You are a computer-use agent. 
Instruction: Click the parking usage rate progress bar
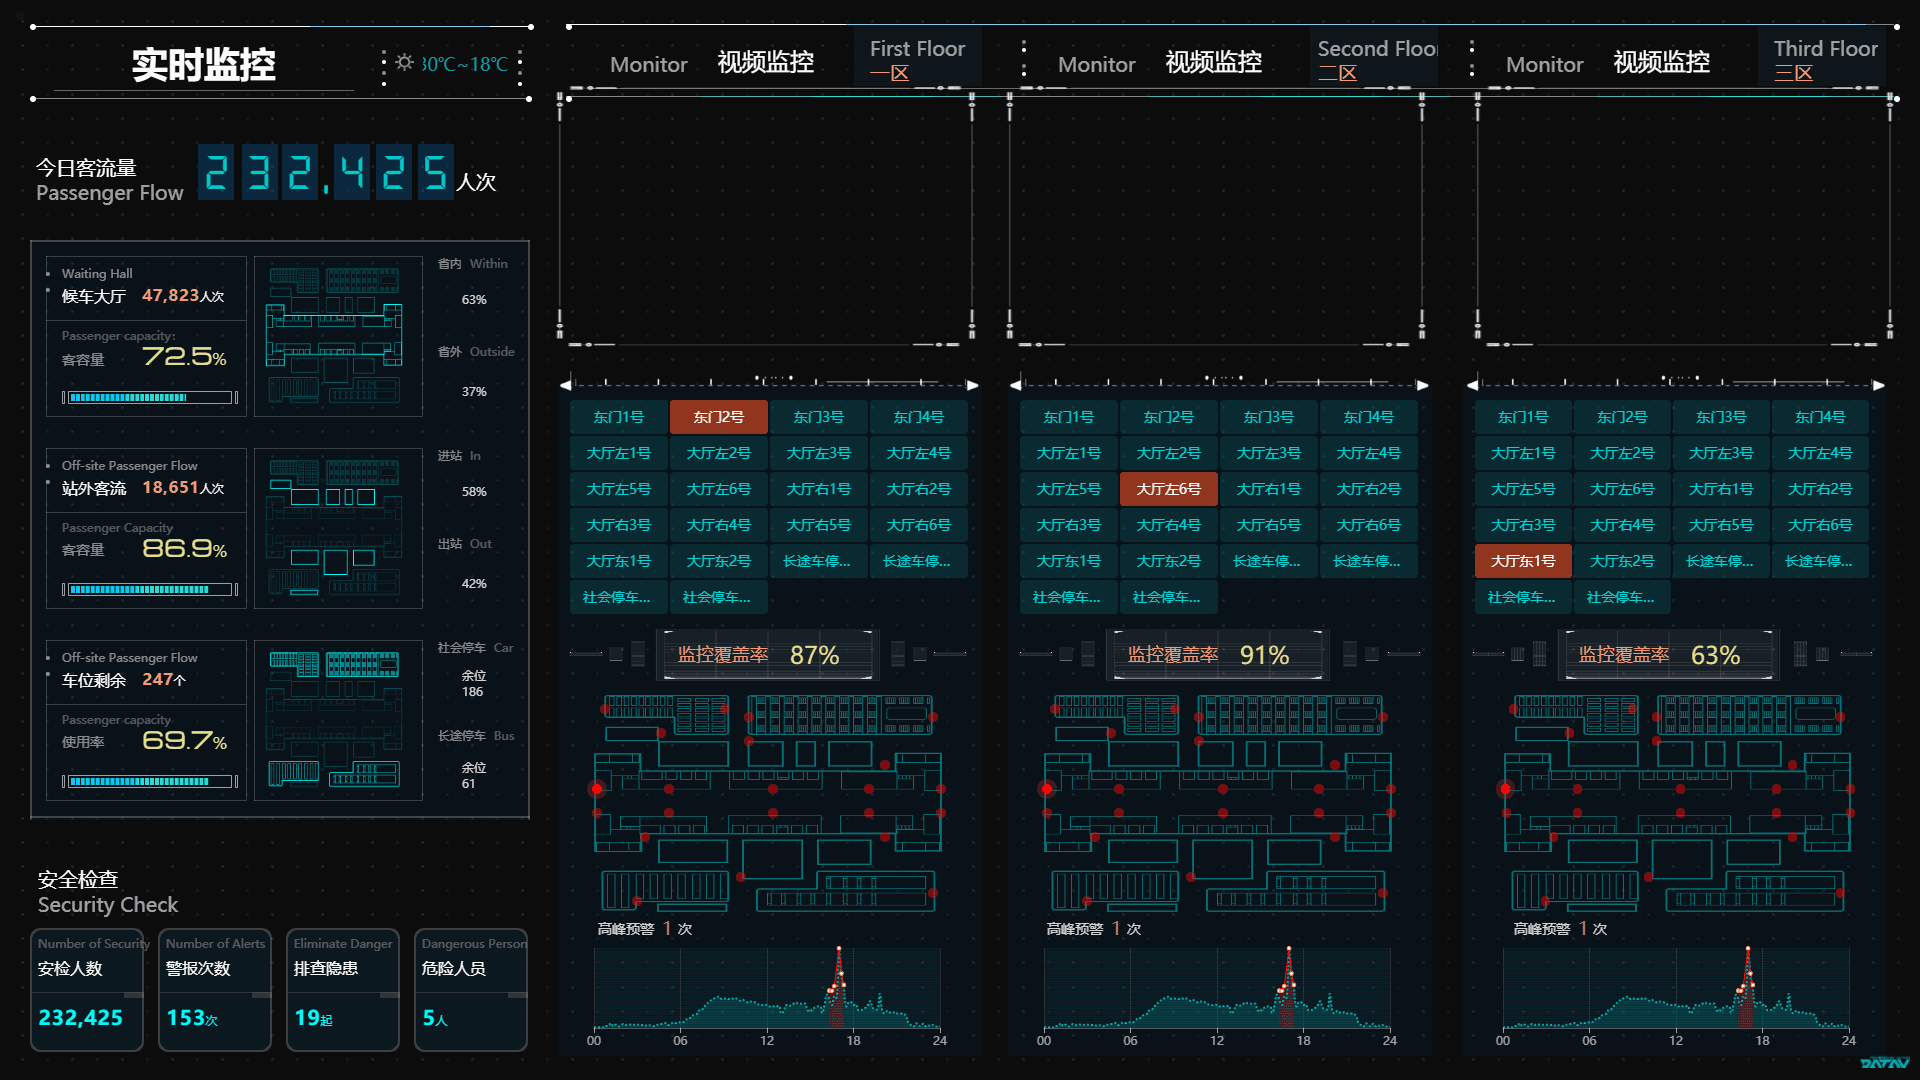150,782
